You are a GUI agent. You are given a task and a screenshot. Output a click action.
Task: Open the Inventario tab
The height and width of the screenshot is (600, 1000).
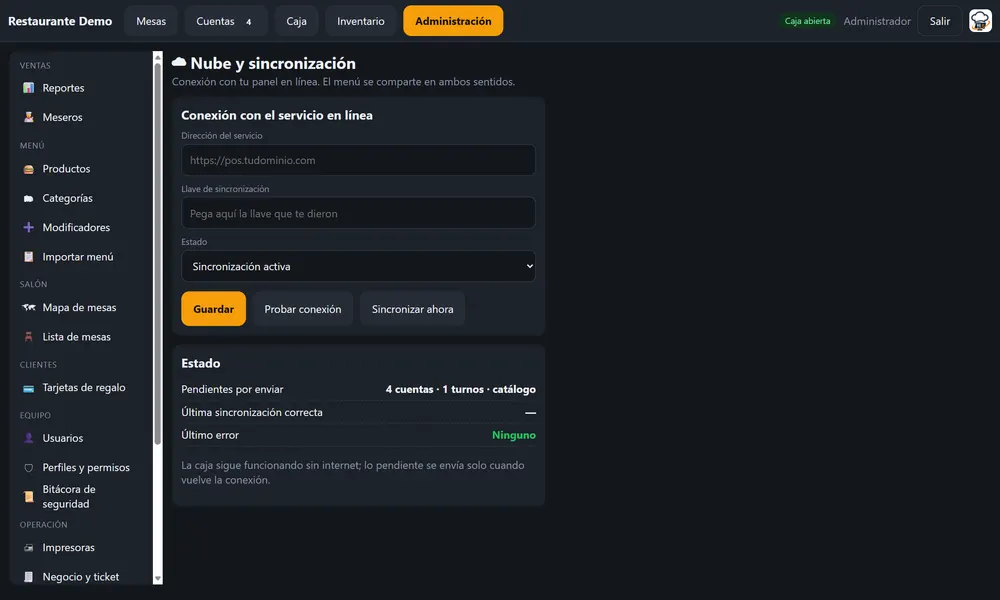[x=361, y=21]
